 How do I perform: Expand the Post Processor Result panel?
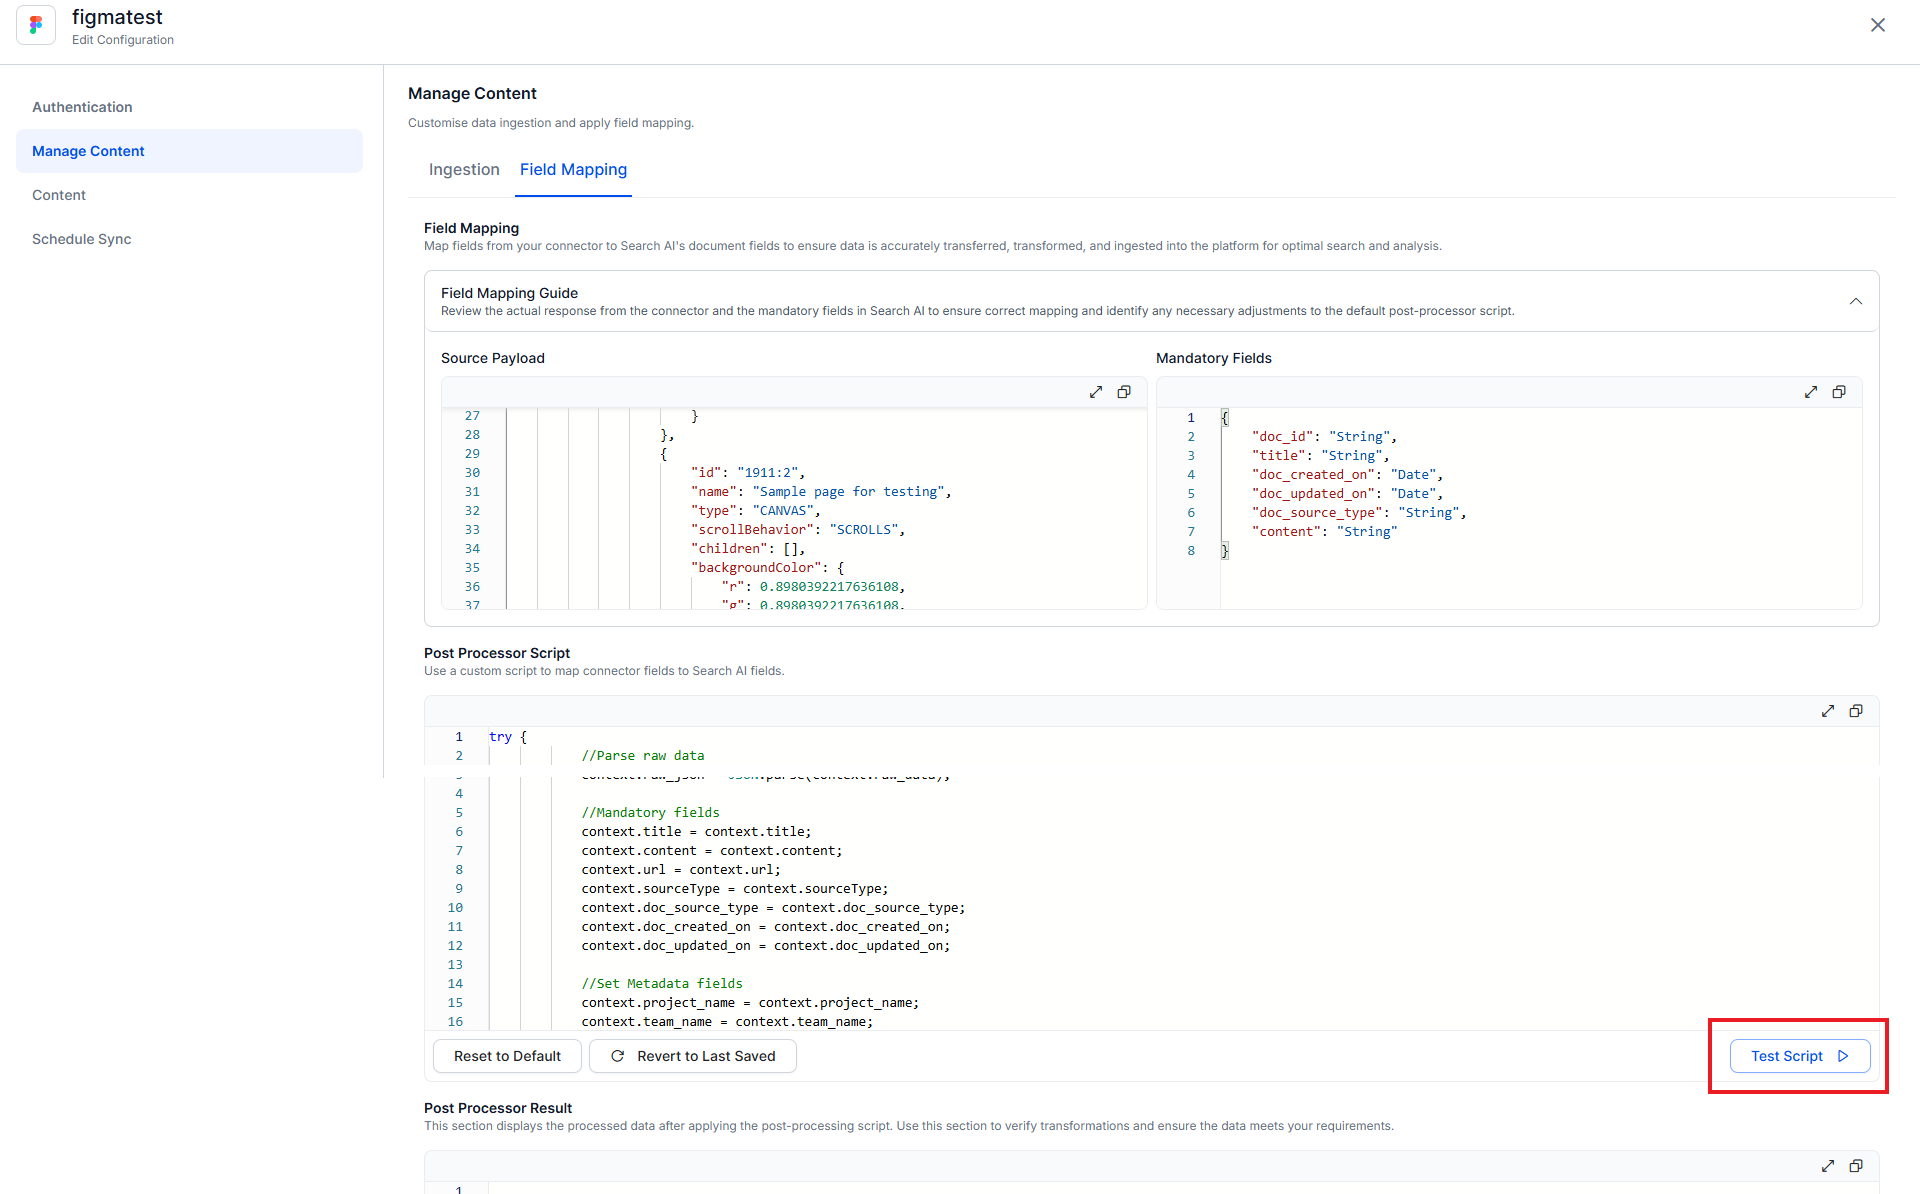tap(1828, 1166)
